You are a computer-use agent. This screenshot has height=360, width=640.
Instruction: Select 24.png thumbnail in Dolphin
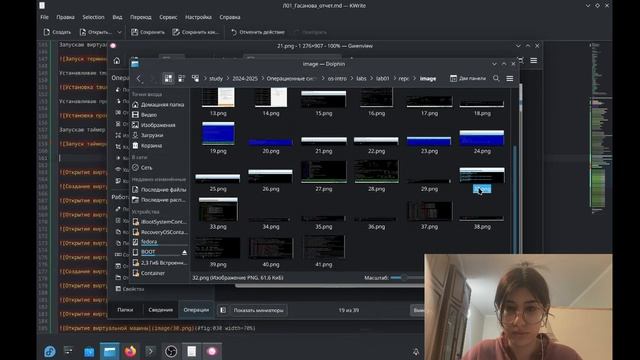(482, 138)
